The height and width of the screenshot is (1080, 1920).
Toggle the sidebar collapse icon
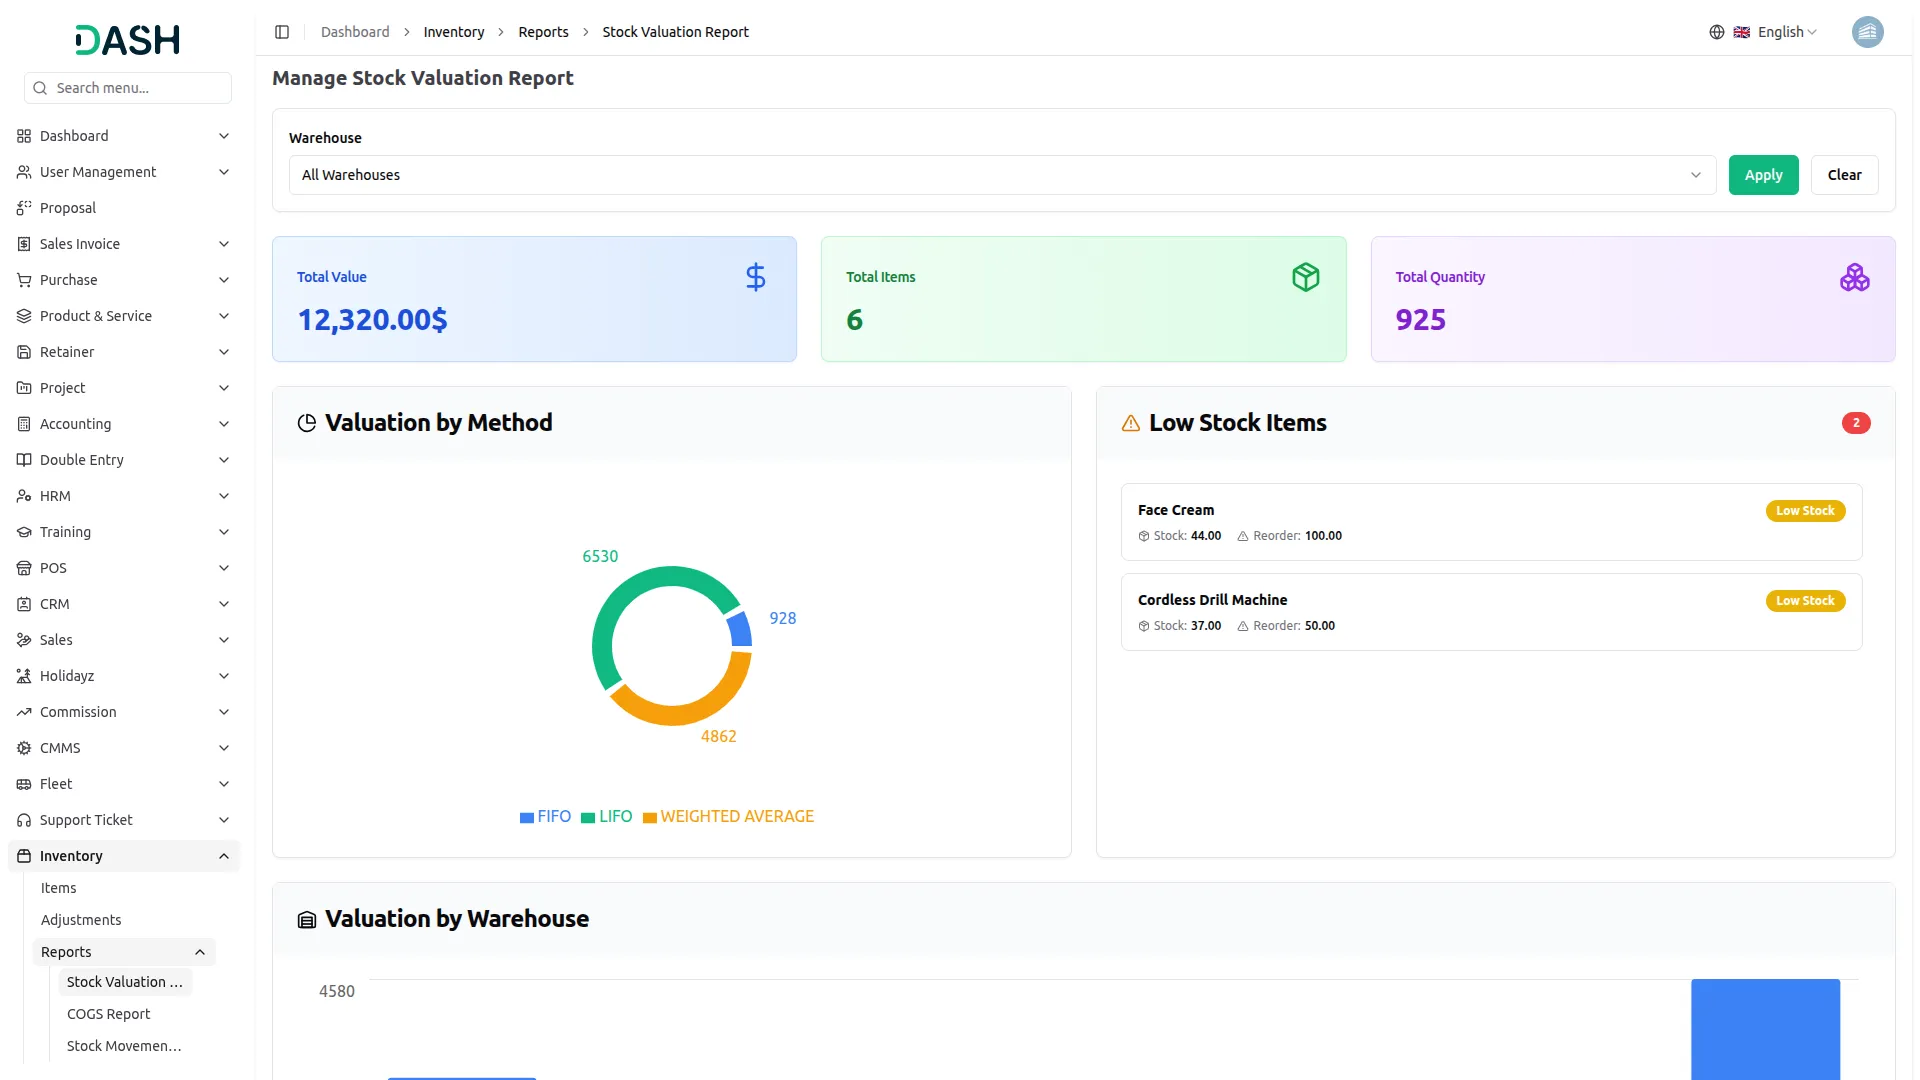pos(282,32)
